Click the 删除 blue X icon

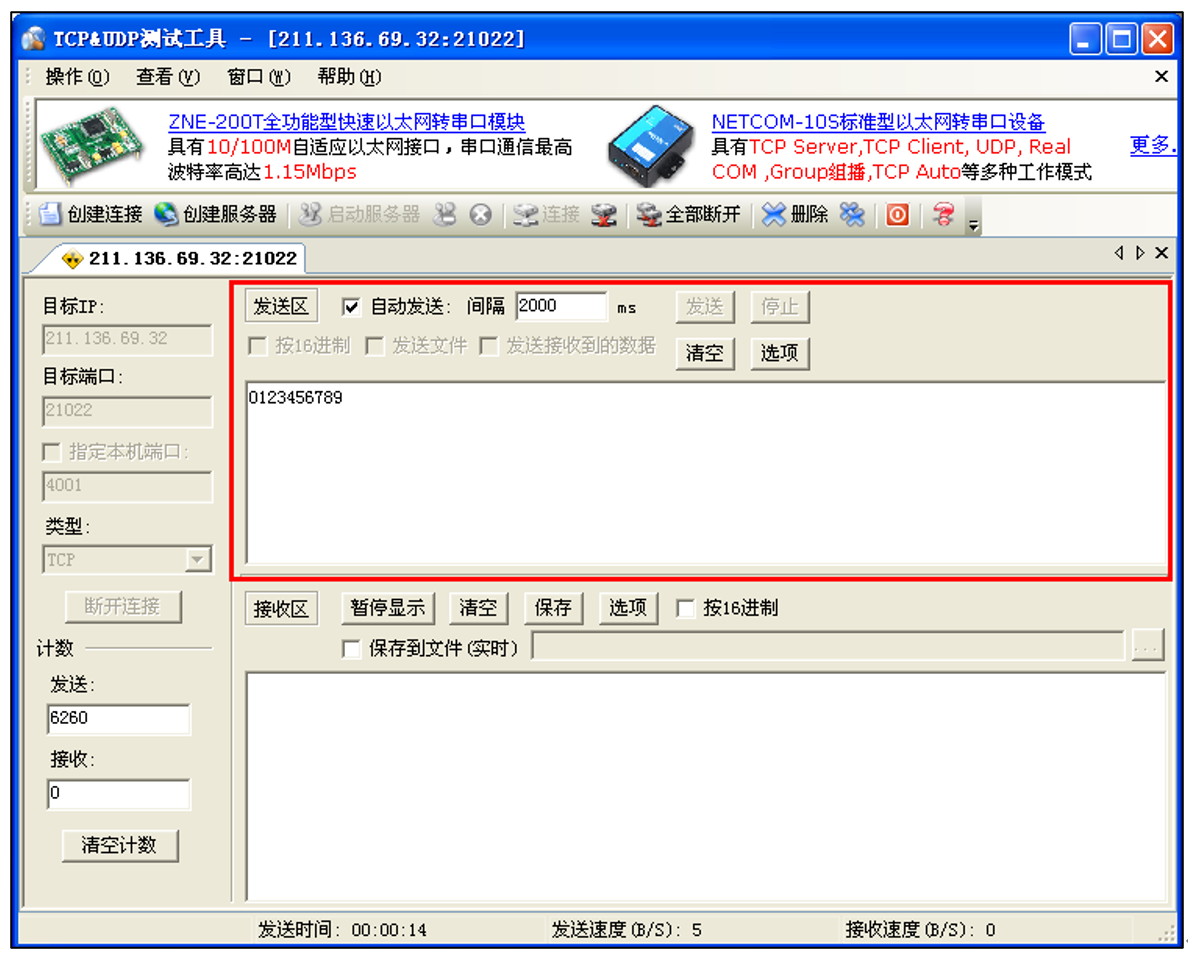point(774,214)
